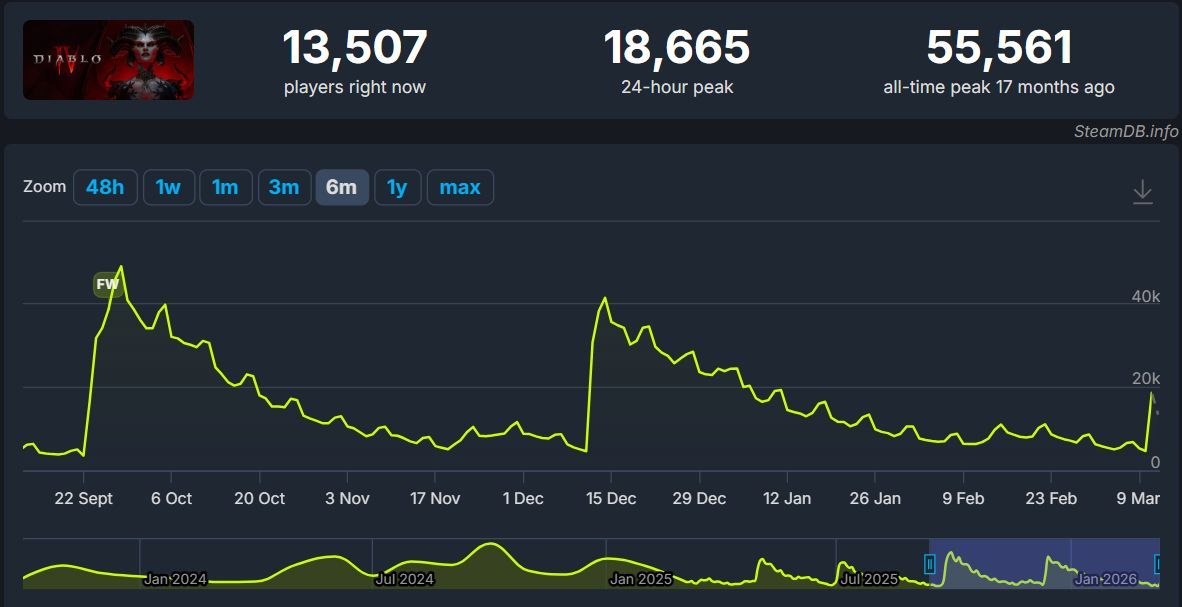Set zoom to 48h
This screenshot has height=607, width=1182.
(105, 187)
